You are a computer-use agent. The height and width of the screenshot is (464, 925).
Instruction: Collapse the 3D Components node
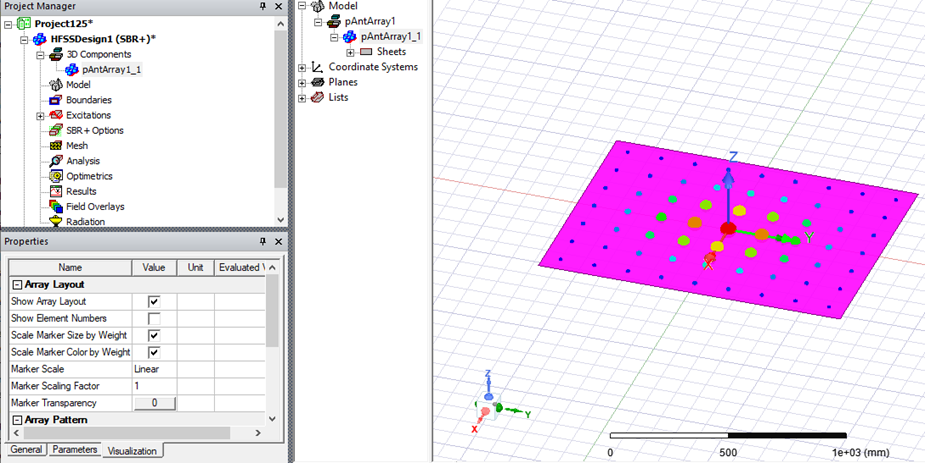click(40, 55)
